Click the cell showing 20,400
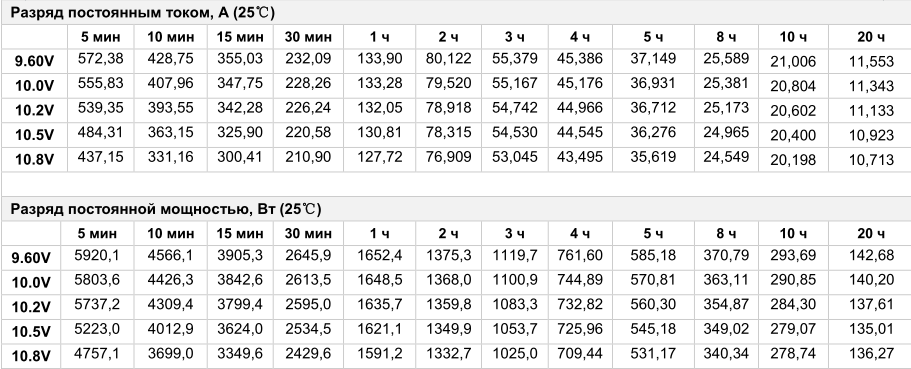 pyautogui.click(x=793, y=135)
